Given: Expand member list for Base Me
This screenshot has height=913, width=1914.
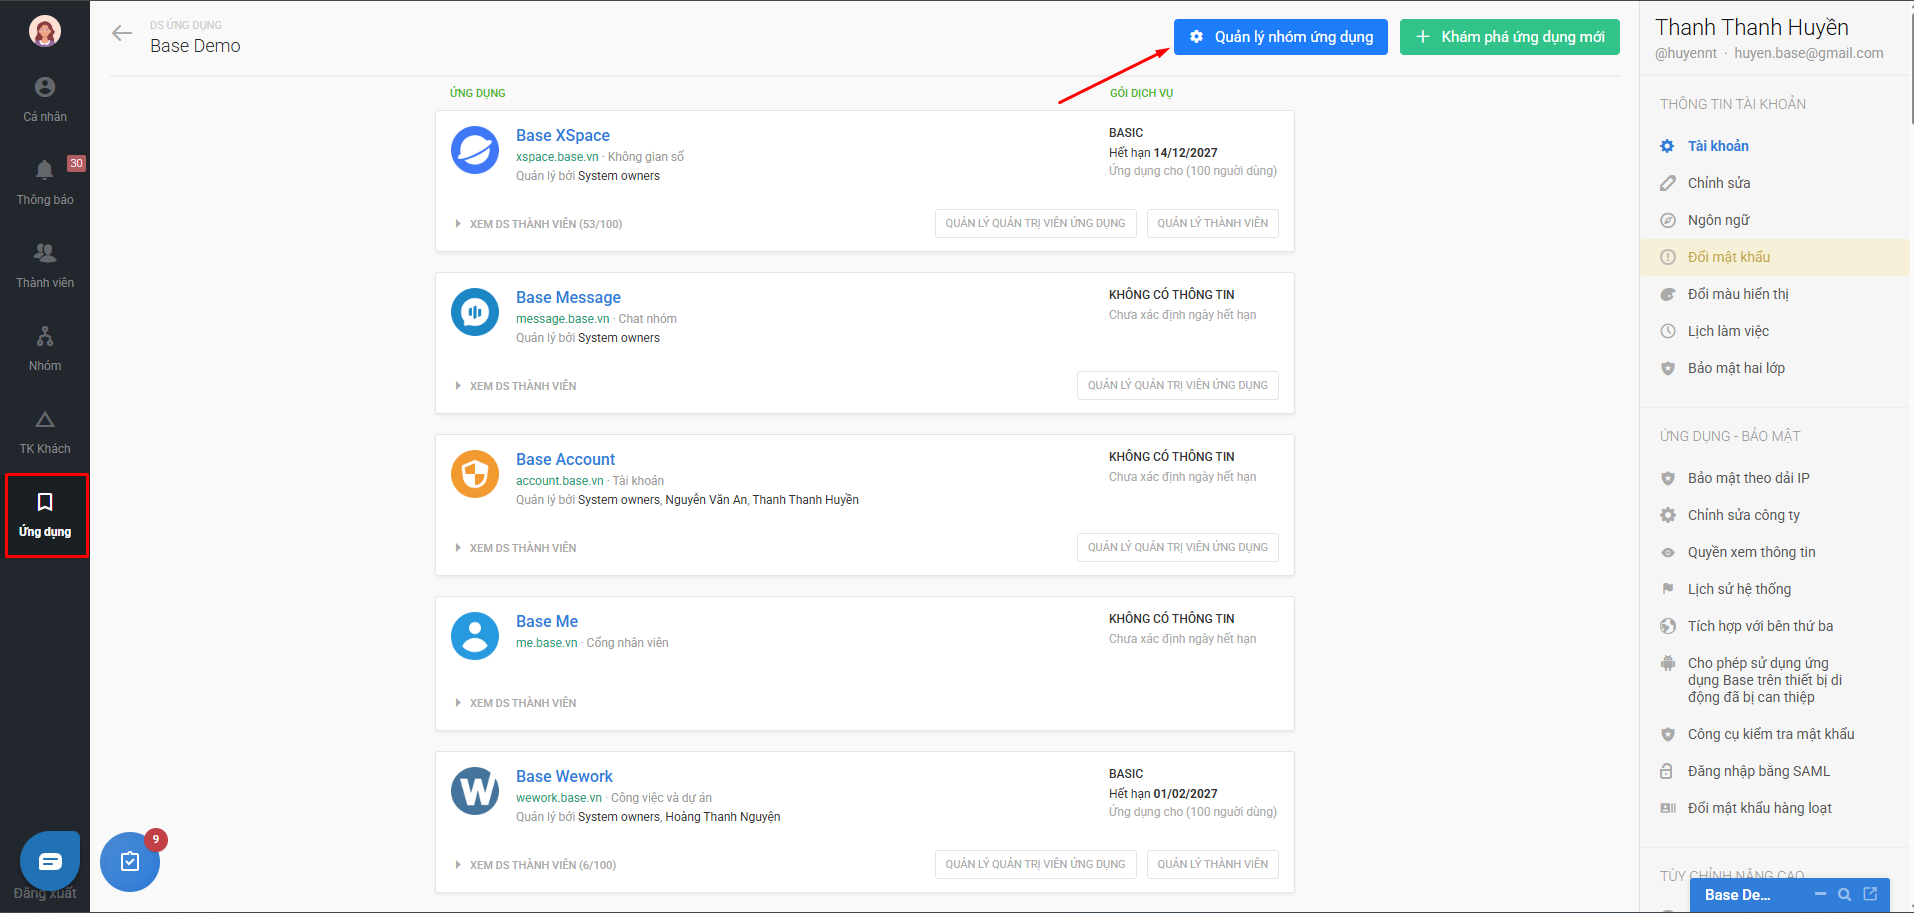Looking at the screenshot, I should click(x=516, y=703).
